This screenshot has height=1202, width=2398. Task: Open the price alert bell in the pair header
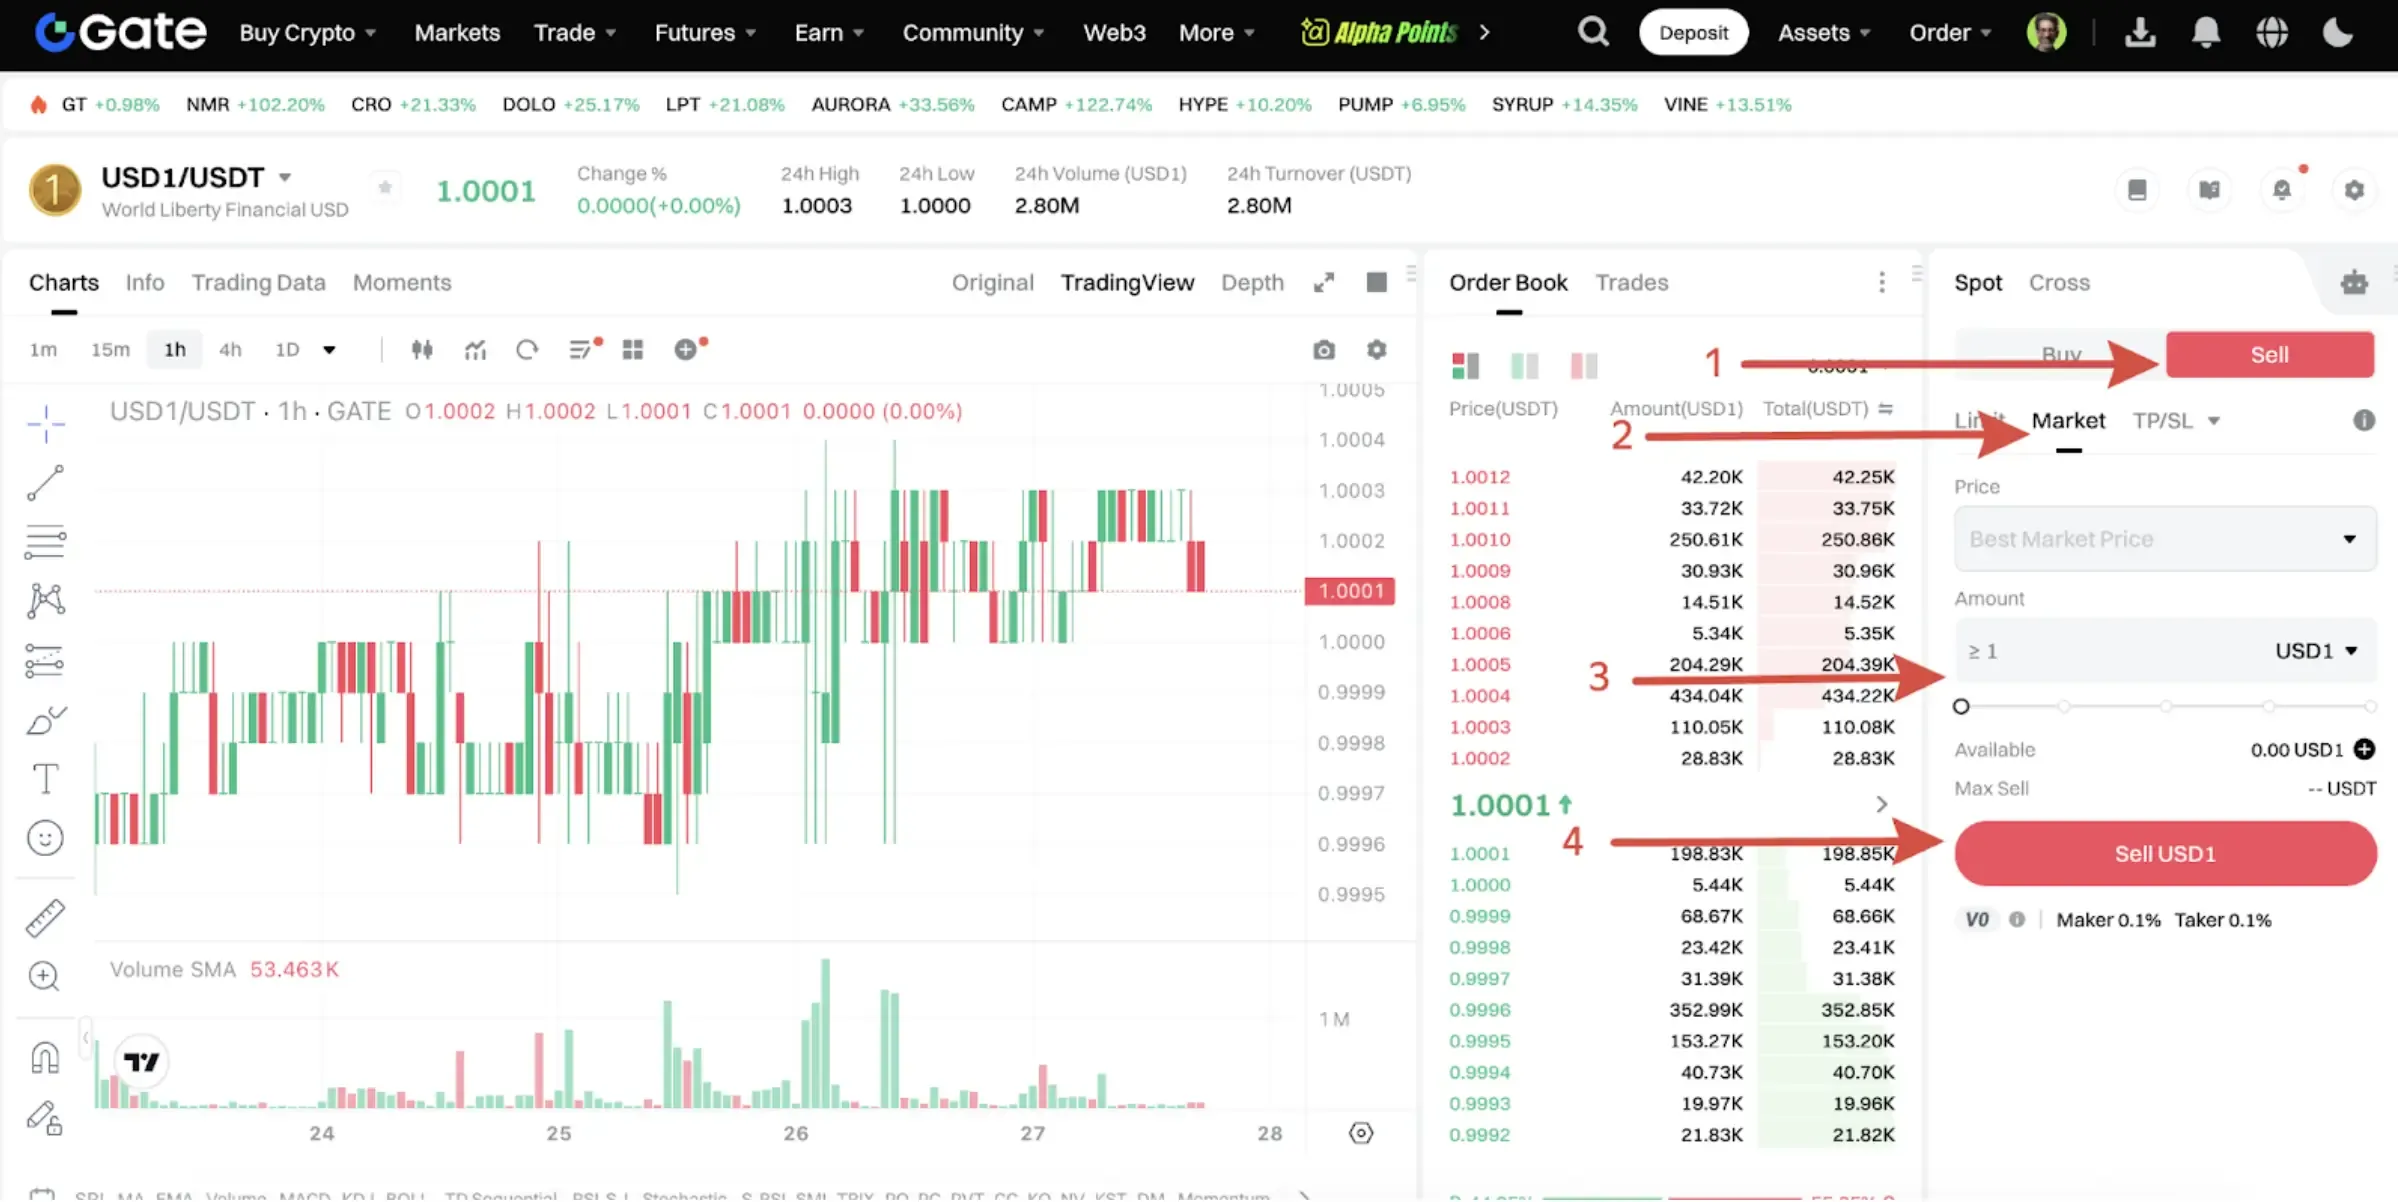point(2282,190)
